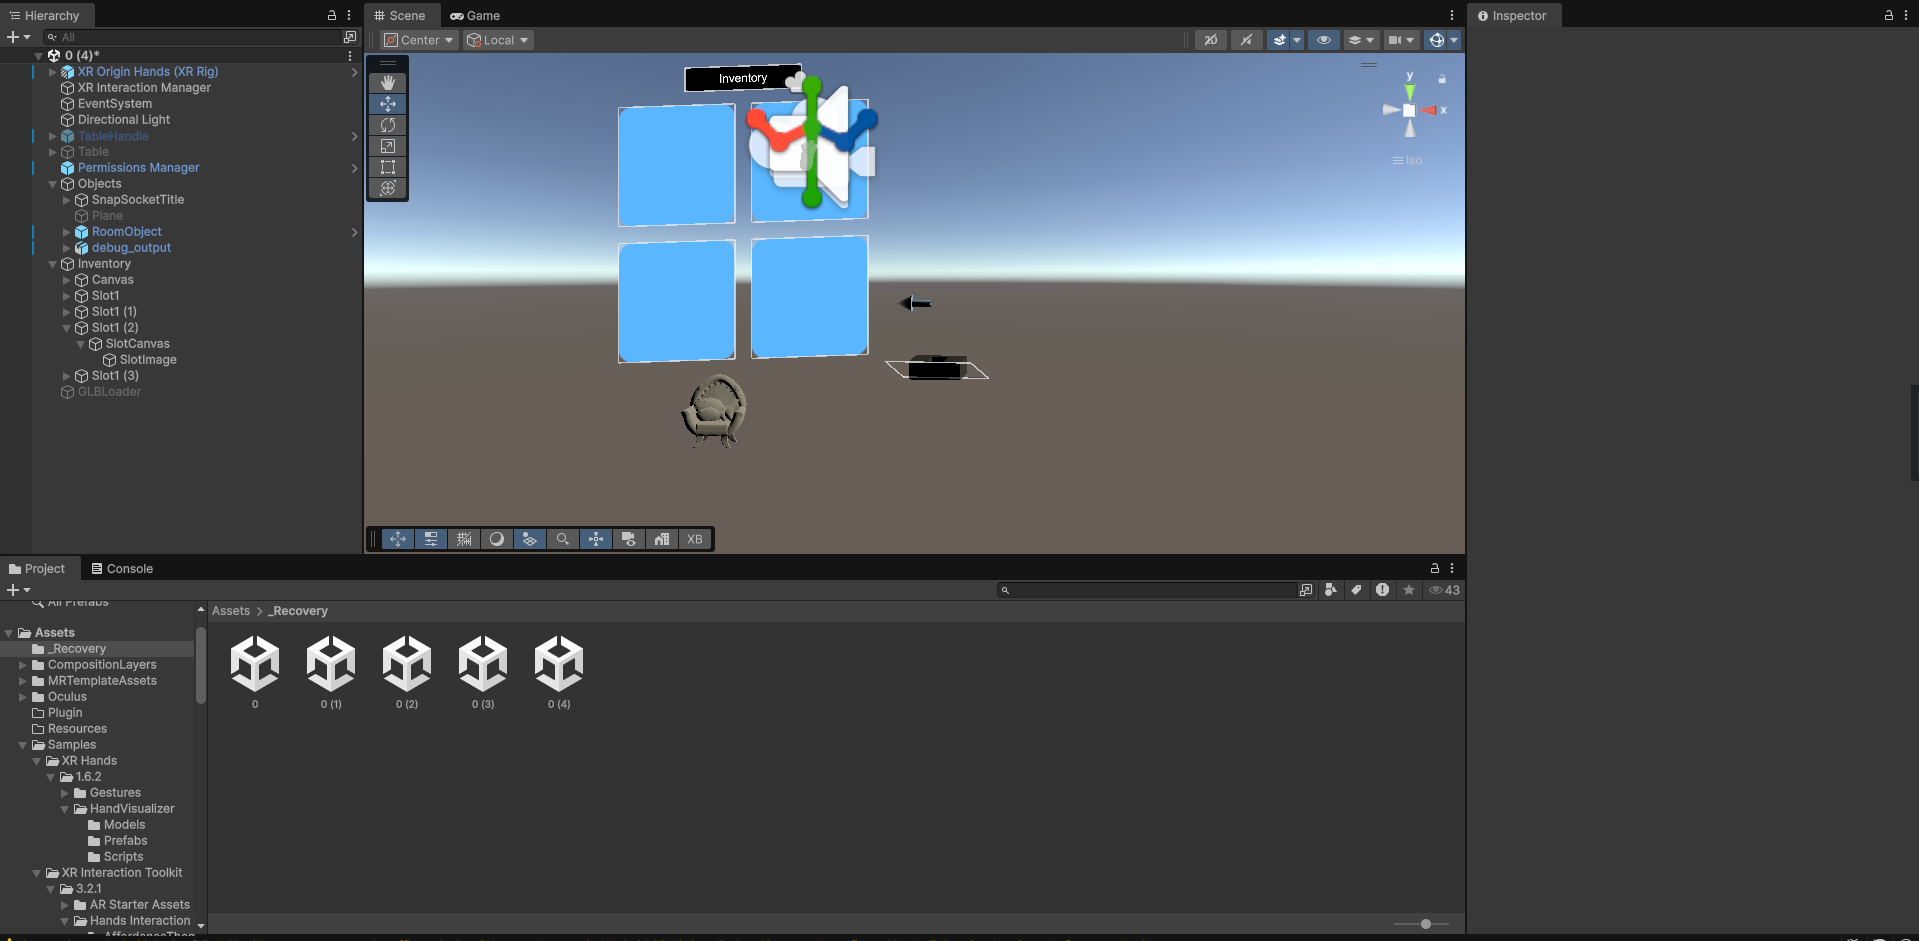Click Search by Label tag icon
This screenshot has width=1919, height=941.
[1357, 590]
